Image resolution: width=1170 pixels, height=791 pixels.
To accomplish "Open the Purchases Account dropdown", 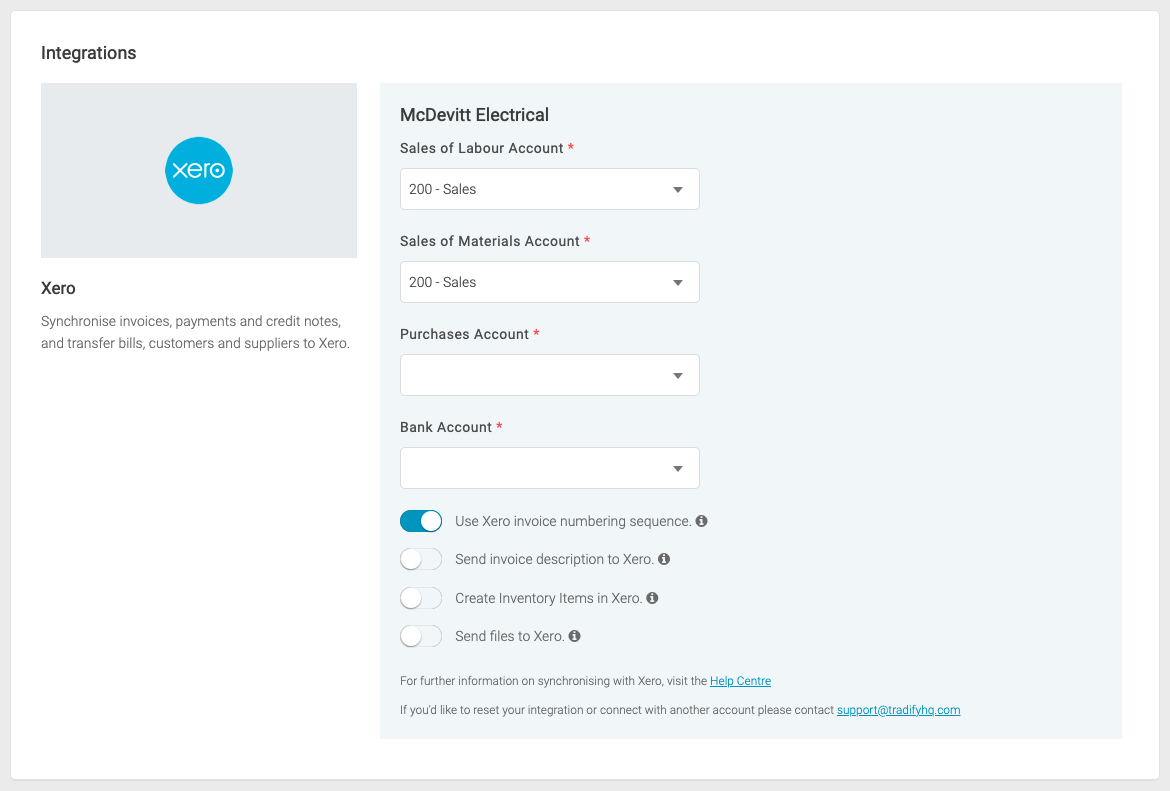I will coord(549,375).
